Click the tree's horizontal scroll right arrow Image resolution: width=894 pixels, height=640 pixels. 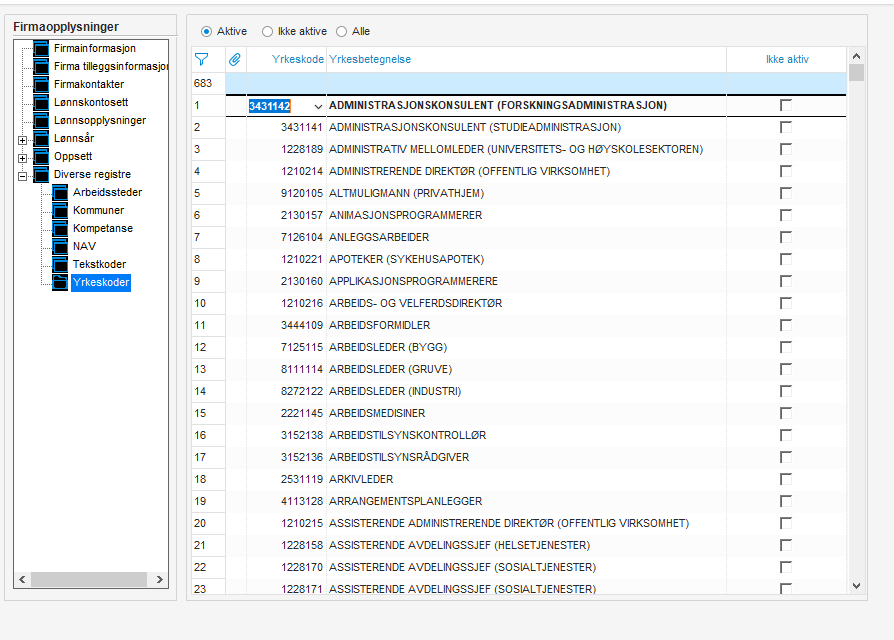[160, 580]
